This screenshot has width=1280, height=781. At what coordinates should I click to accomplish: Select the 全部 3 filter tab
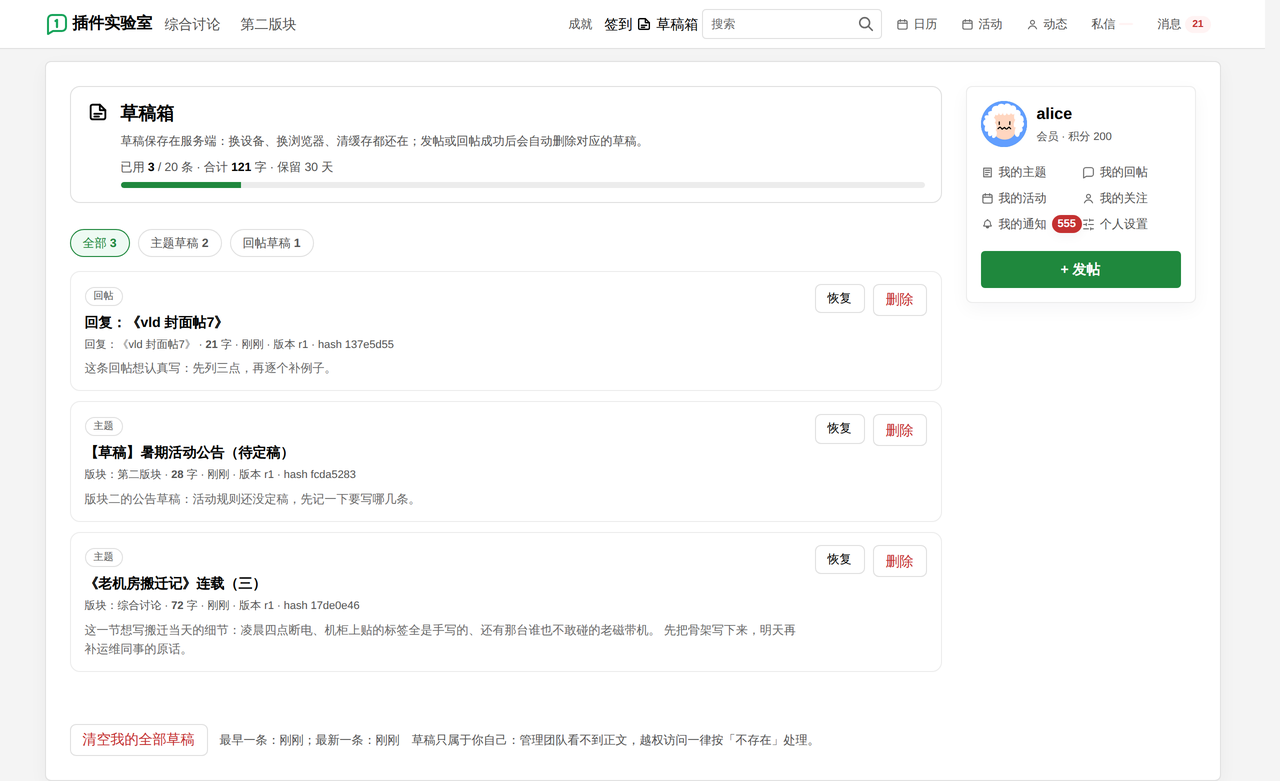(x=100, y=243)
